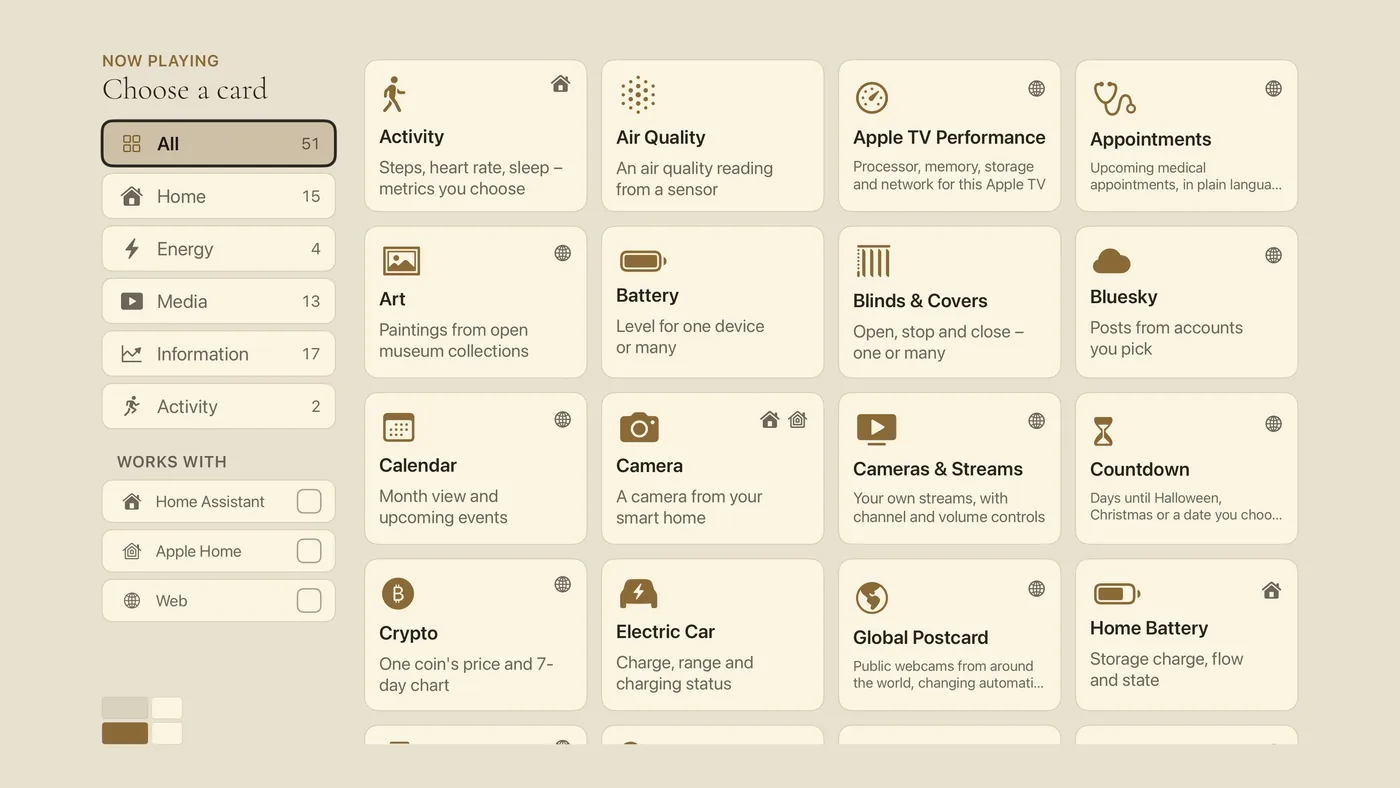Click the 'Posts from accounts you pick' description
Screen dimensions: 1400x788
click(1167, 338)
